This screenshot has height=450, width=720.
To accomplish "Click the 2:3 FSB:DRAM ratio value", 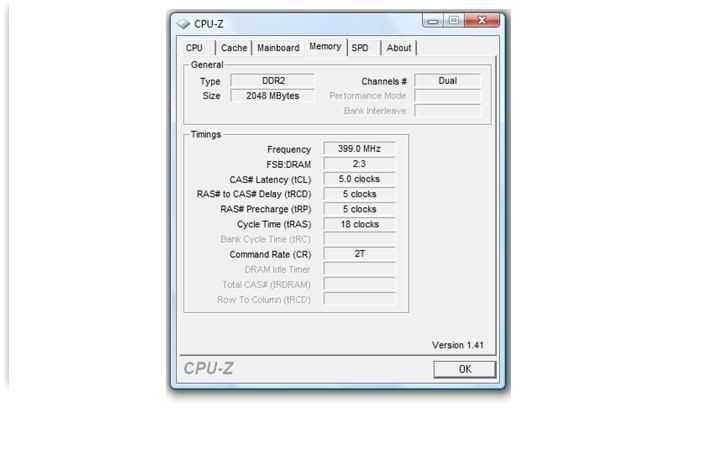I will 359,164.
